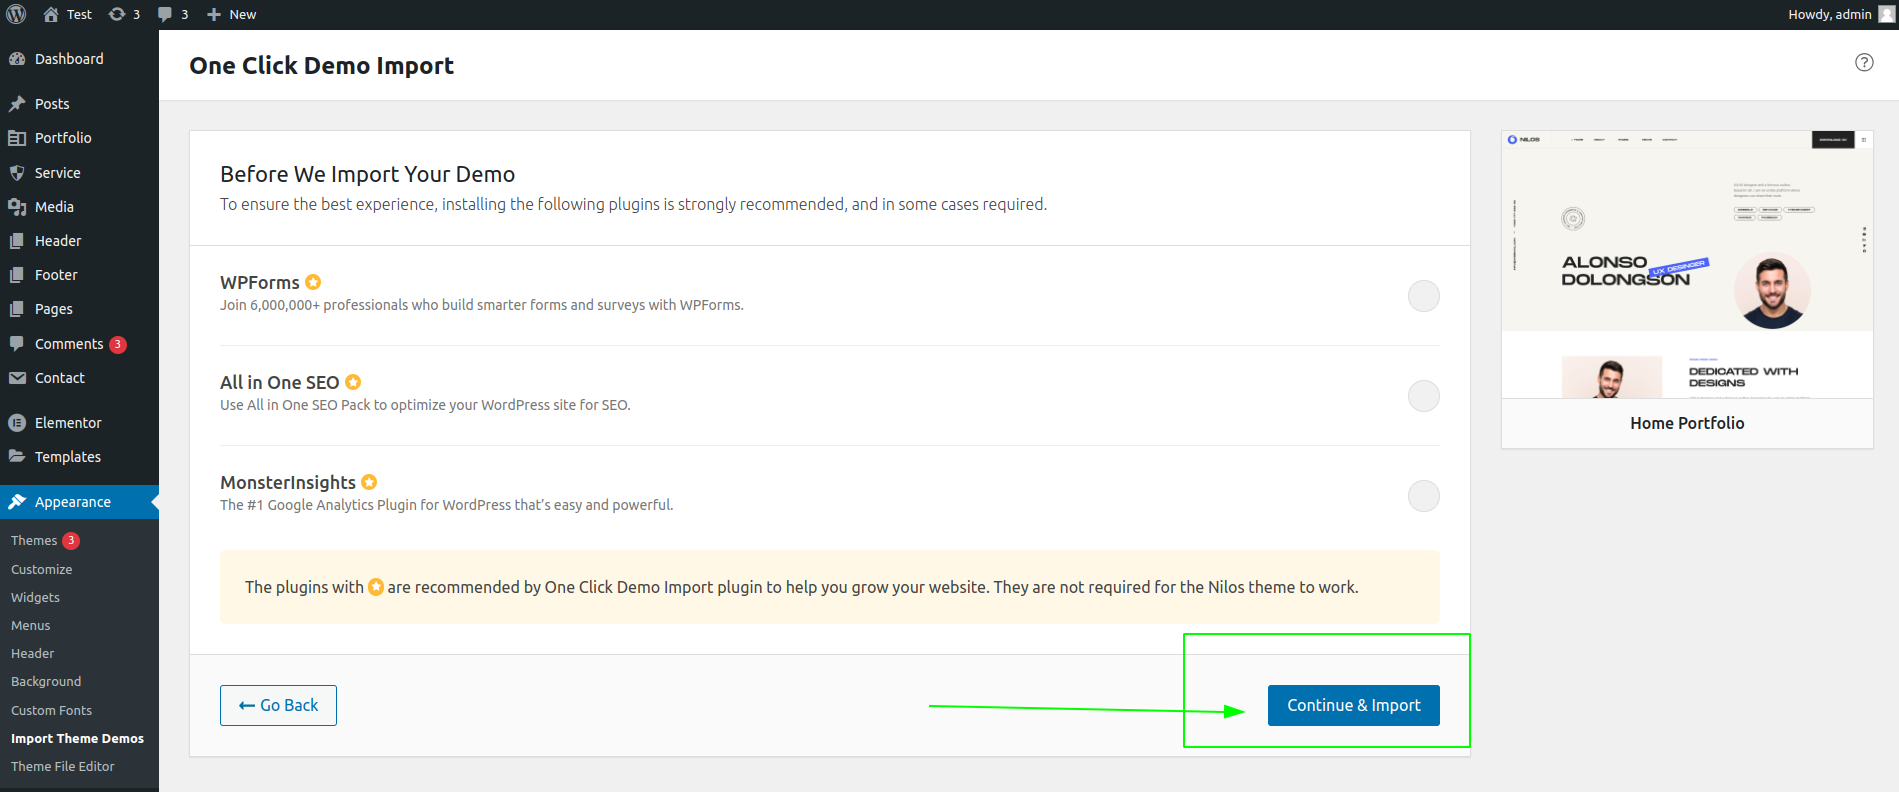Open the Menus submenu link
The height and width of the screenshot is (792, 1899).
pos(31,625)
